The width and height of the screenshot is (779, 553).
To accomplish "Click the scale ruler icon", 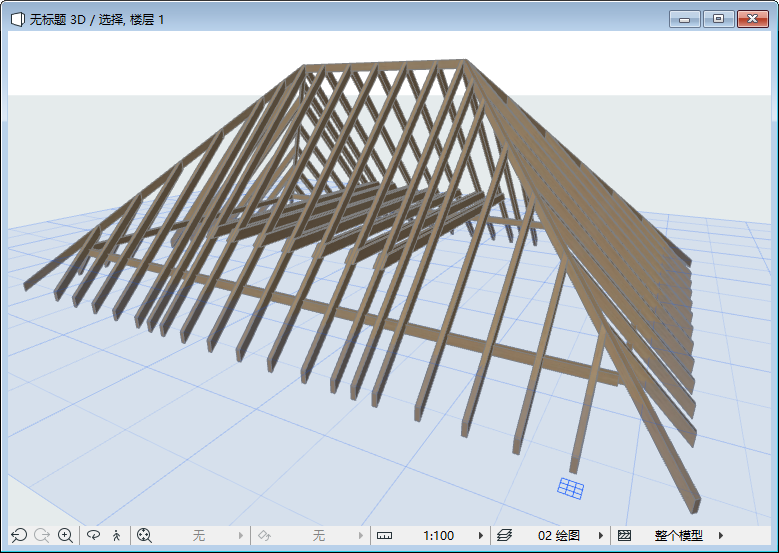I will click(x=385, y=536).
